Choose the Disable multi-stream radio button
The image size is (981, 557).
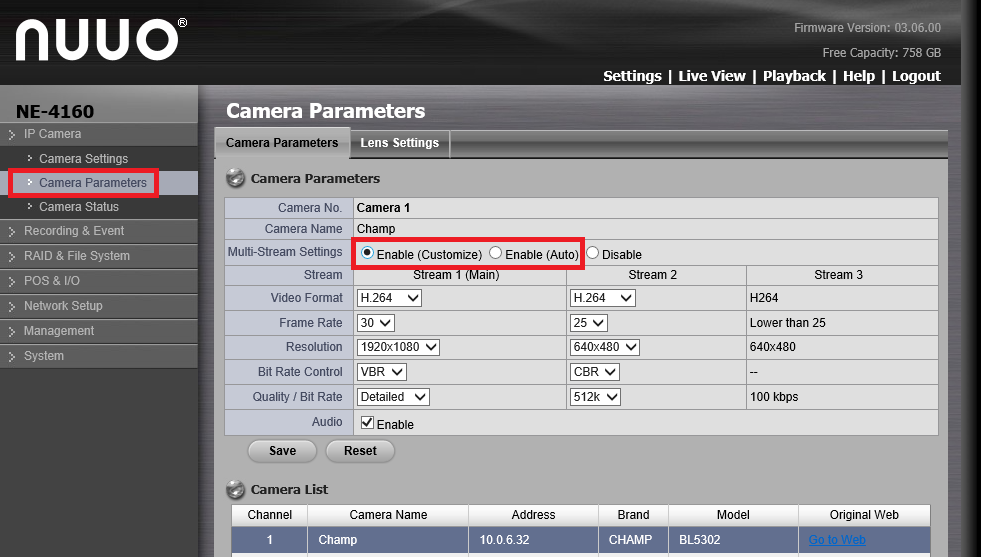pyautogui.click(x=593, y=254)
